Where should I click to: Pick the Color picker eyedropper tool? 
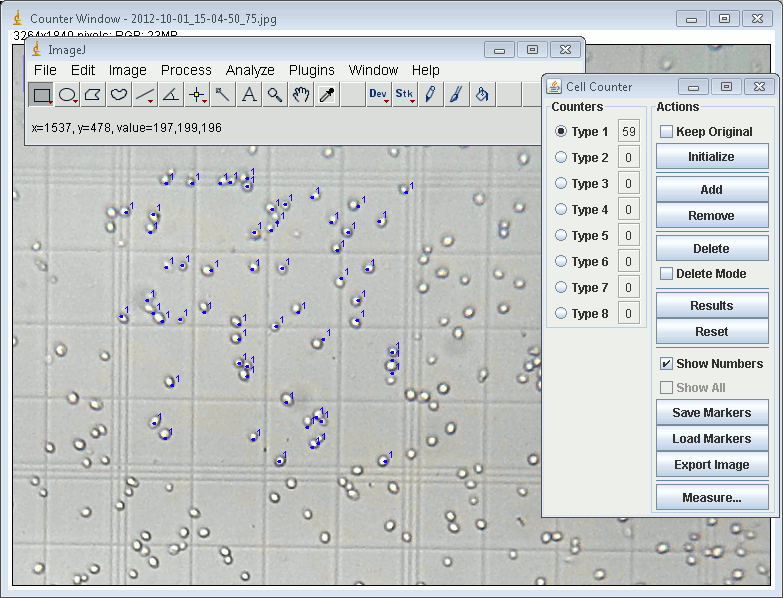[x=327, y=95]
